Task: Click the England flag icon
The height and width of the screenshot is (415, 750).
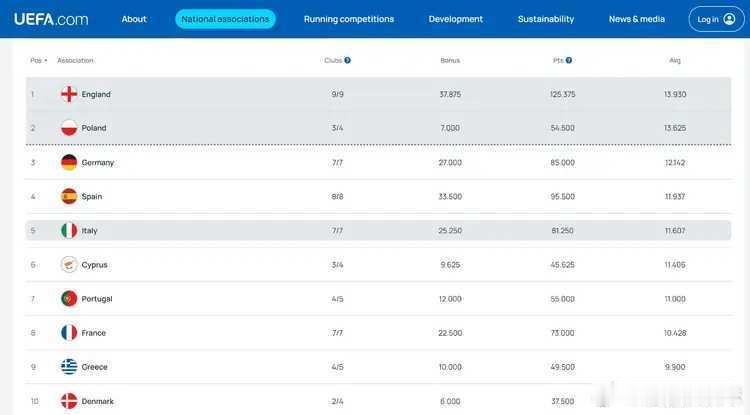Action: coord(69,94)
